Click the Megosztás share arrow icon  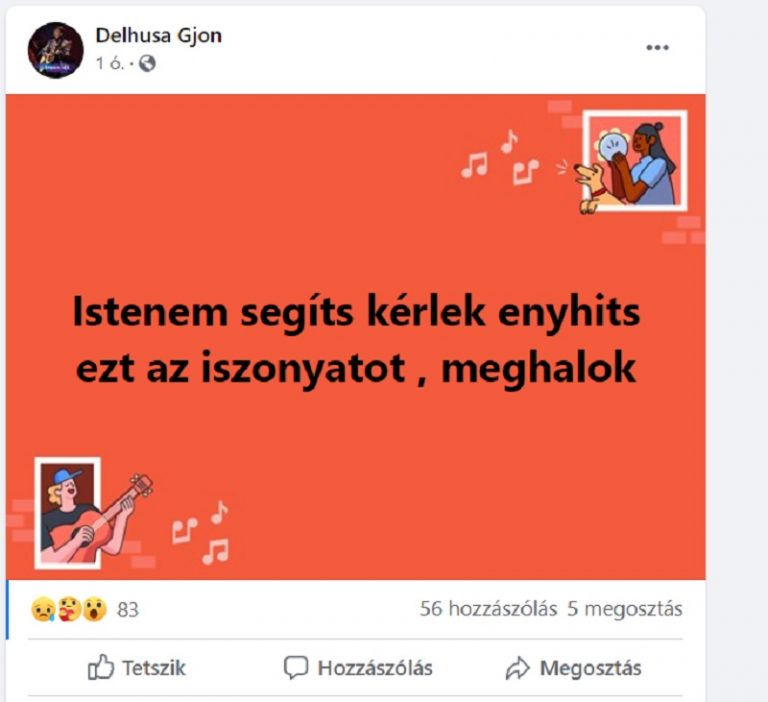[518, 668]
